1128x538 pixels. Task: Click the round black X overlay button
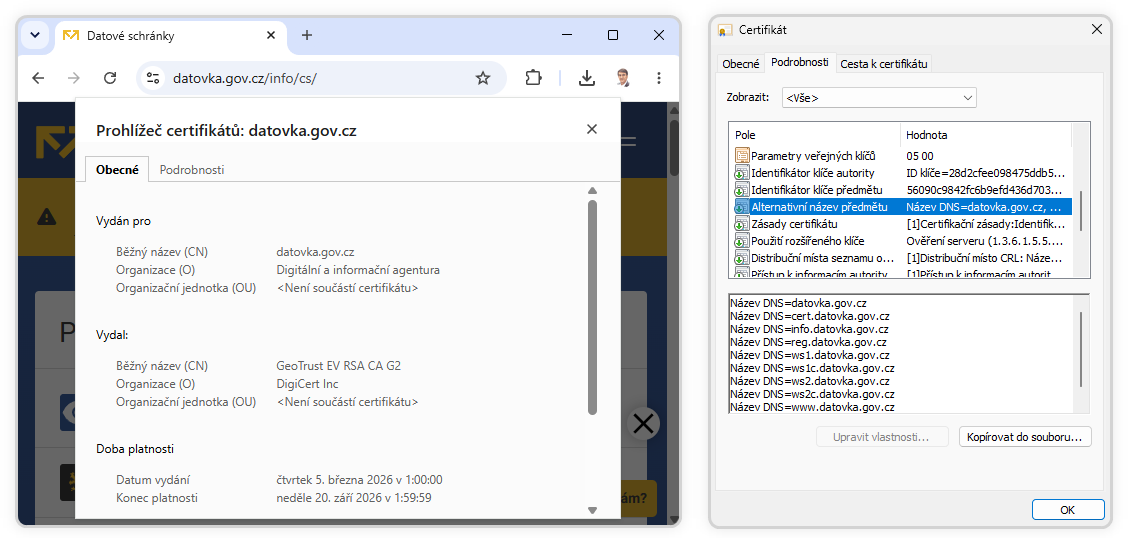tap(643, 424)
